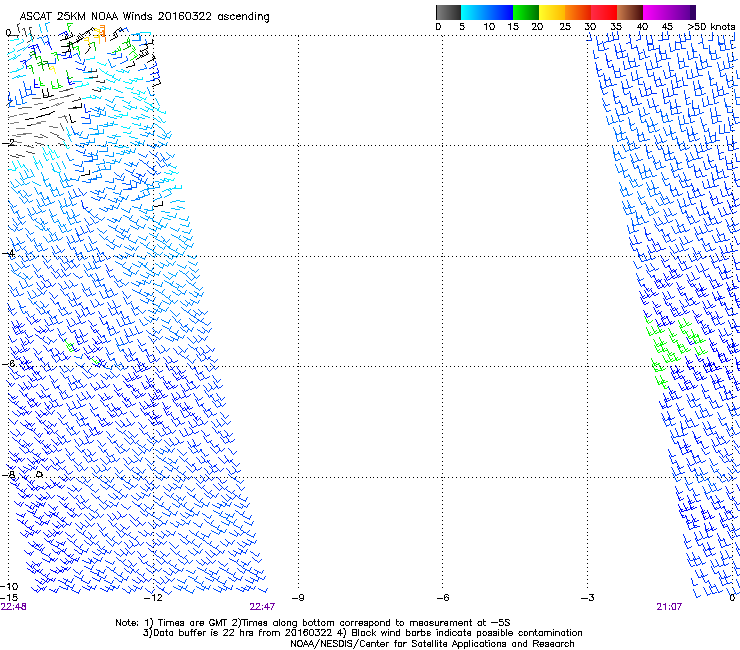This screenshot has width=740, height=650.
Task: Click the '>50 knots' legend label
Action: click(711, 26)
